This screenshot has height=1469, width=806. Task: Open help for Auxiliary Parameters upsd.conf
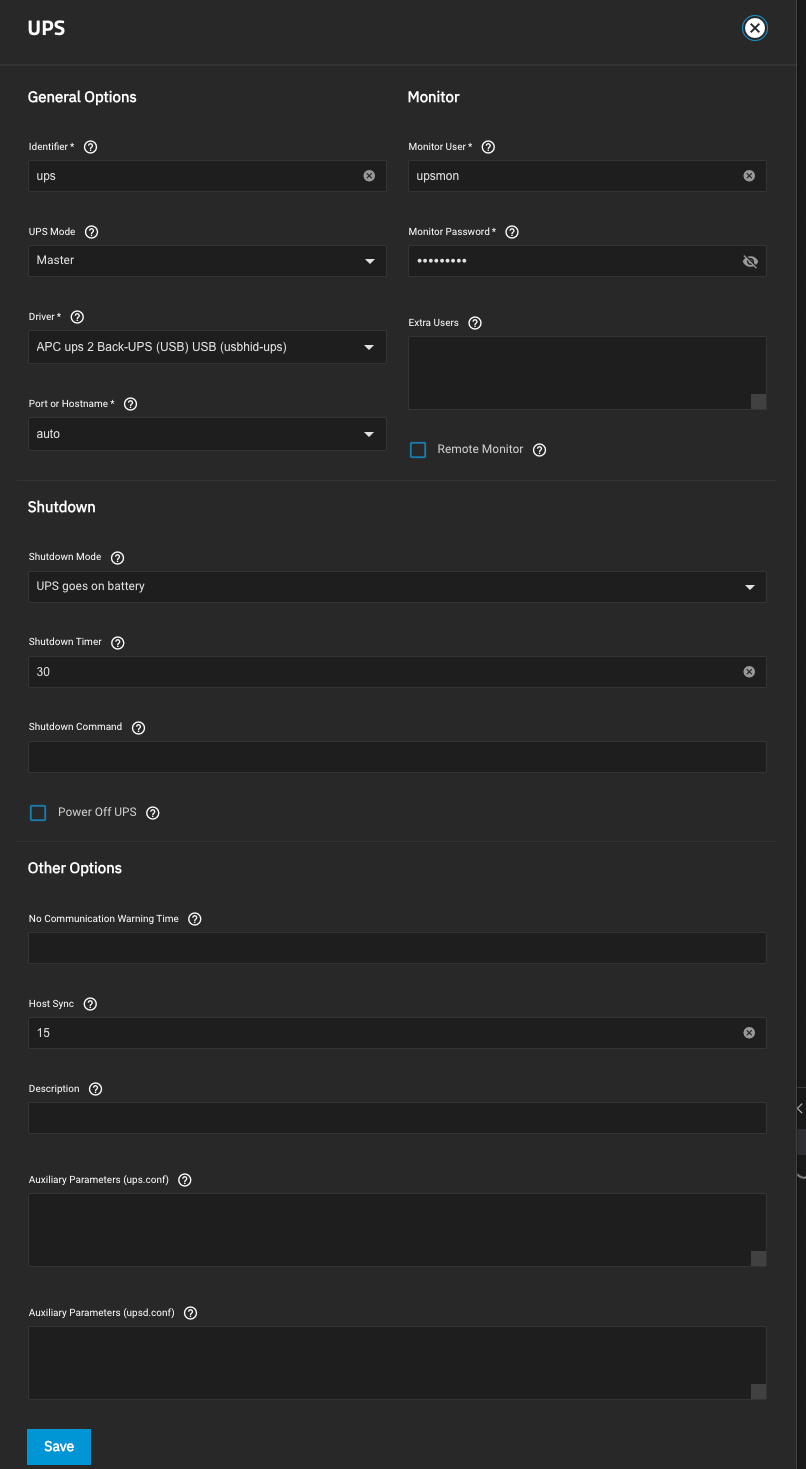coord(191,1313)
